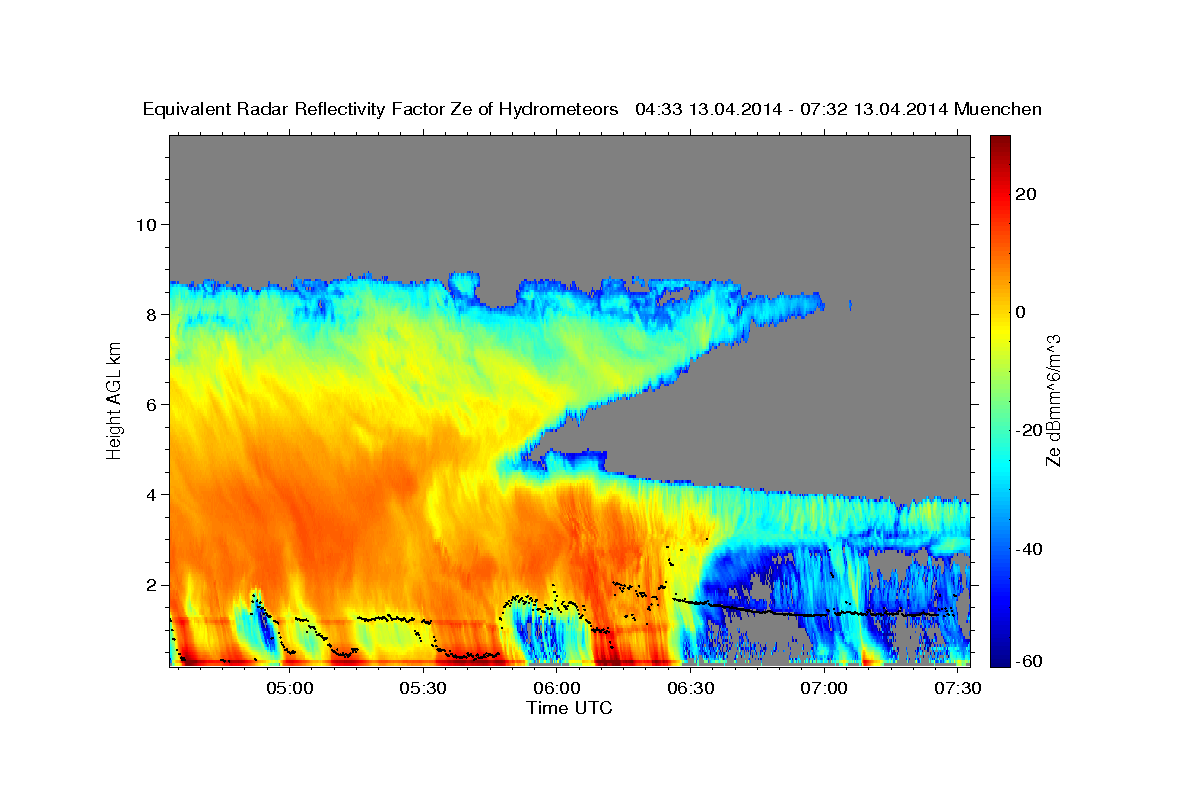The width and height of the screenshot is (1200, 800).
Task: Click the height axis label 6
Action: [152, 404]
